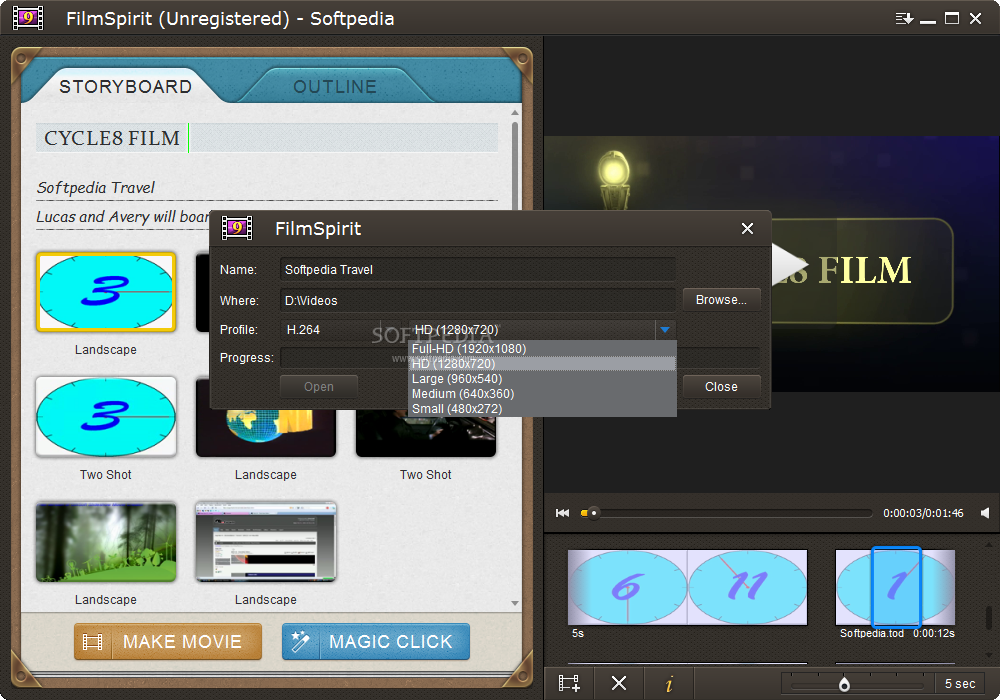Open the title bar options menu icon
The height and width of the screenshot is (700, 1000).
[904, 18]
